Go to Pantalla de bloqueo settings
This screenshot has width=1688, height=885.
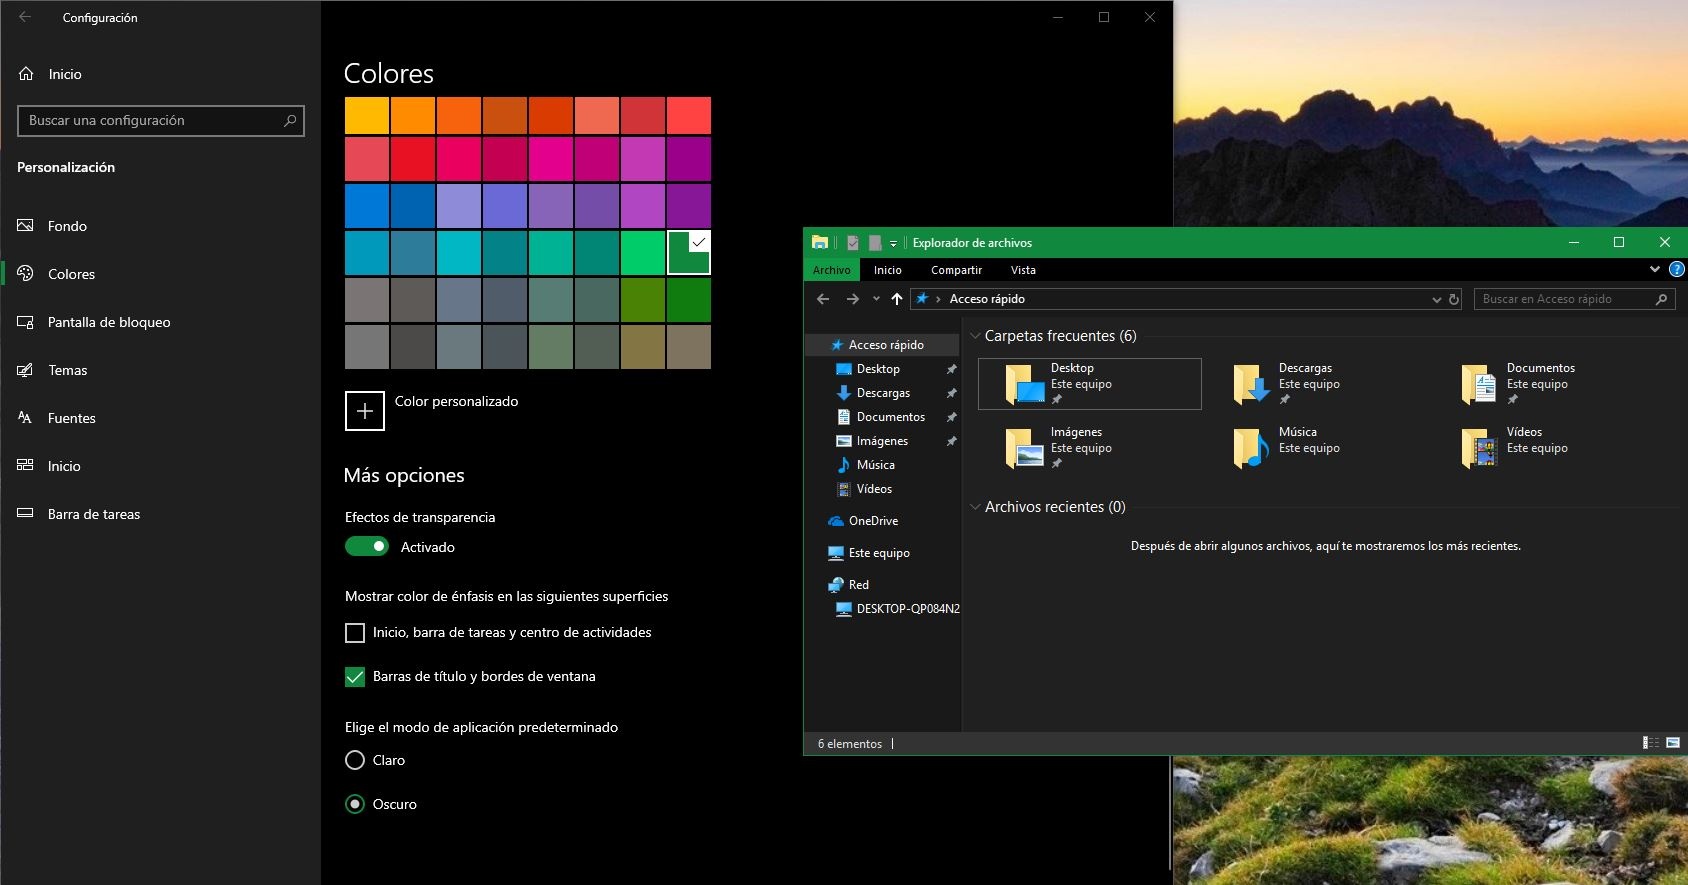point(109,322)
